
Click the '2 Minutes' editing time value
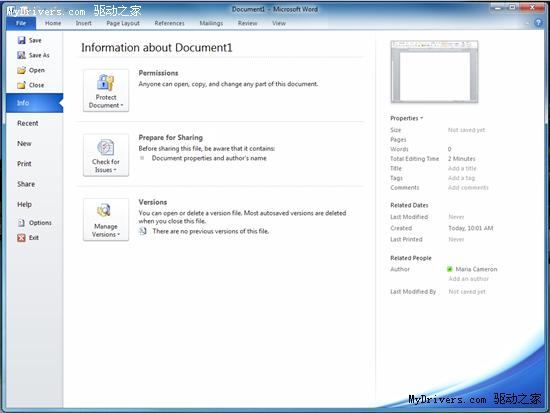tap(462, 159)
